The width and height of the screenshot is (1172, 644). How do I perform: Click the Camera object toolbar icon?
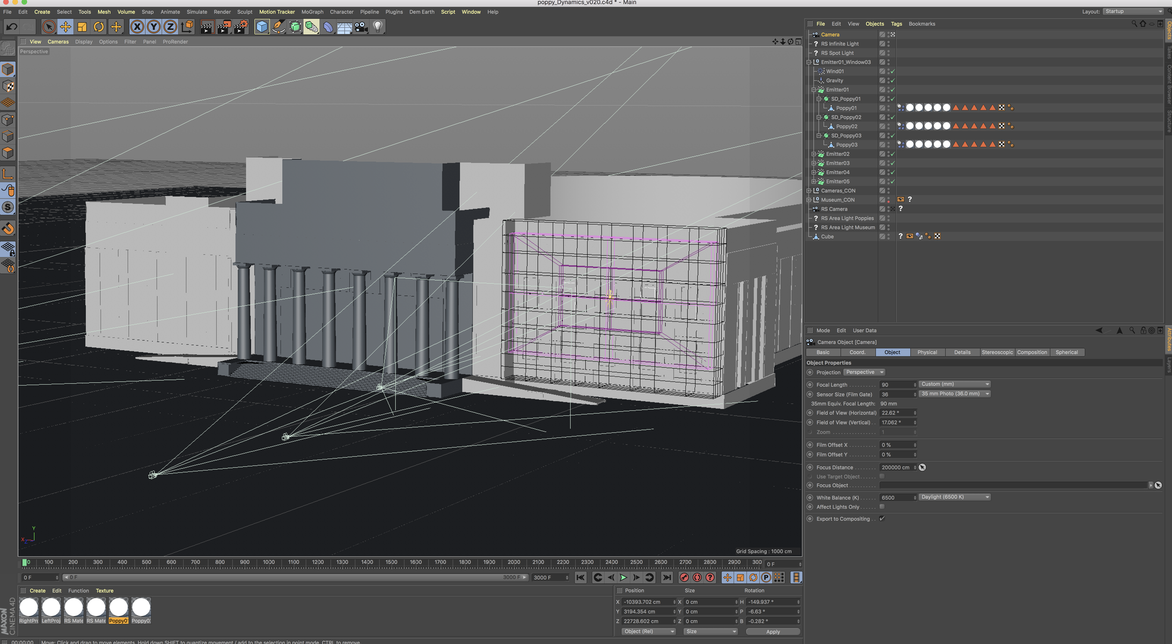click(361, 27)
